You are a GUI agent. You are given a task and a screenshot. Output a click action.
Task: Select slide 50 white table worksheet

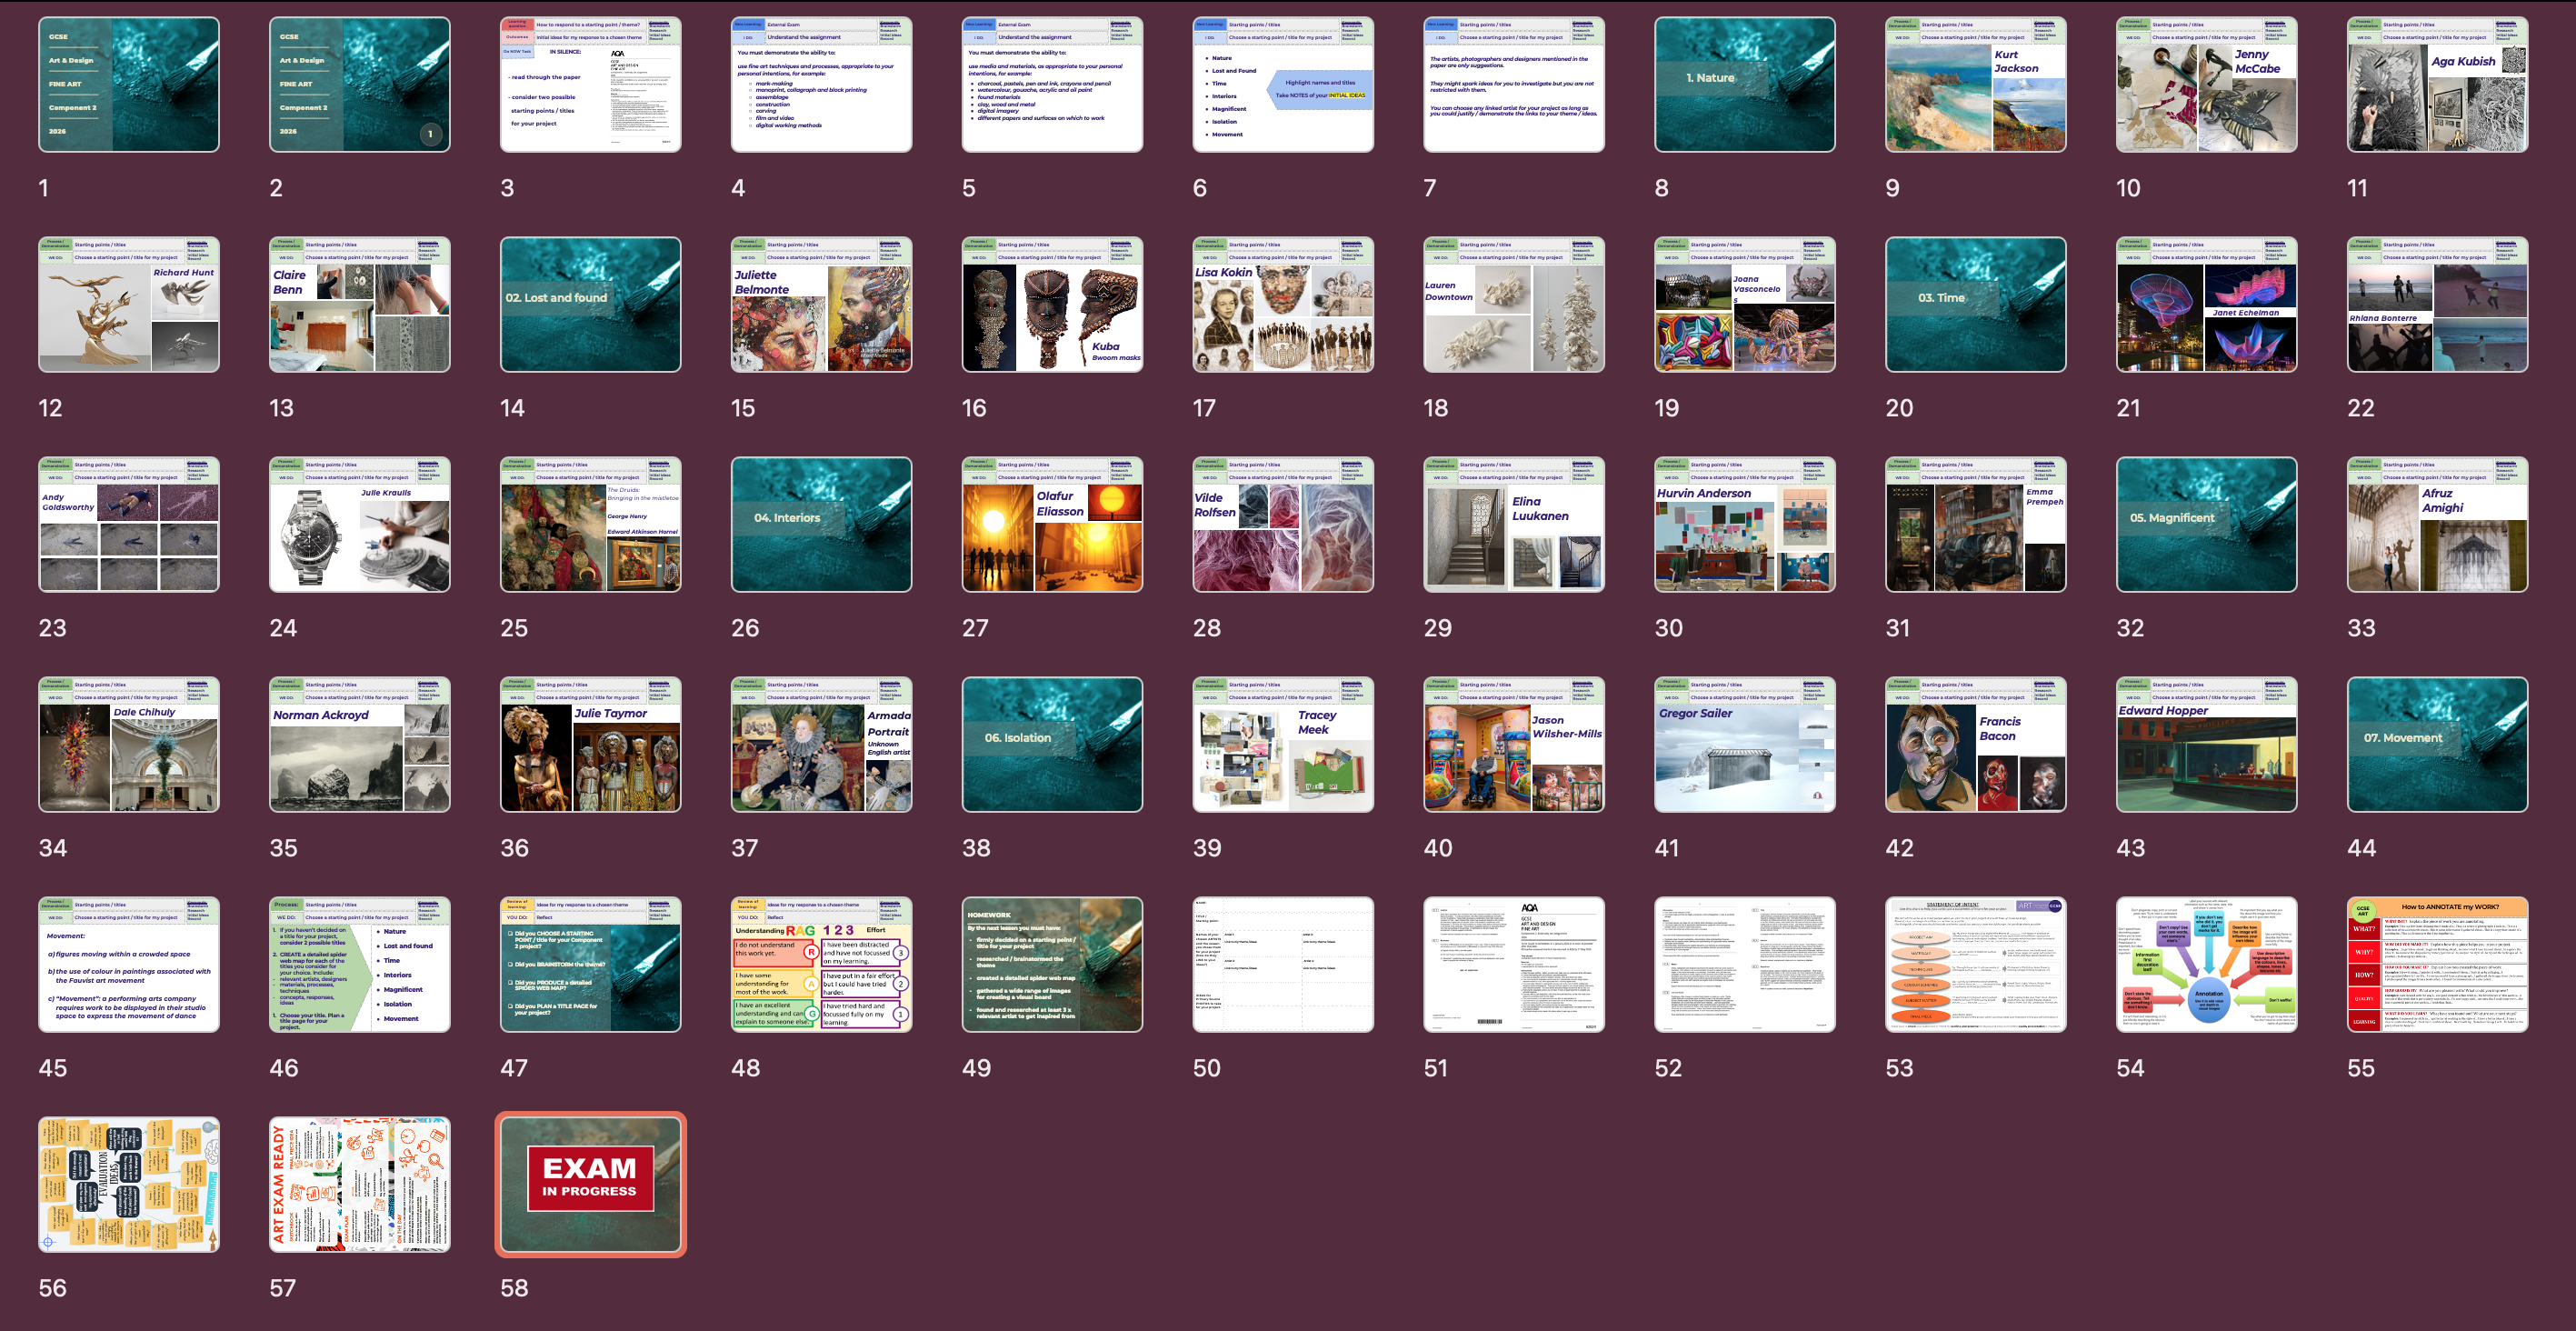pyautogui.click(x=1283, y=965)
